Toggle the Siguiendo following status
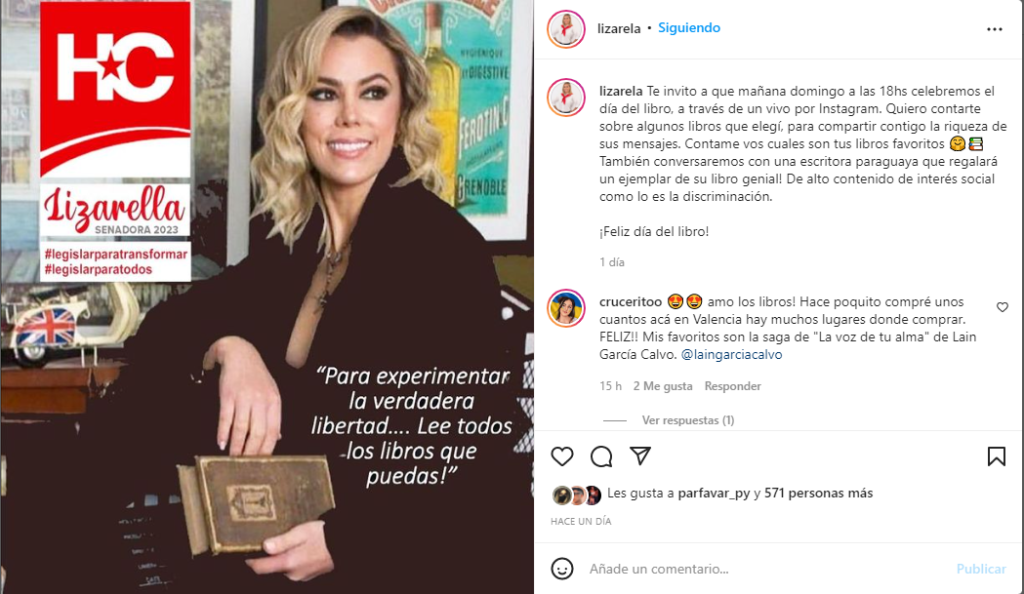 click(689, 28)
